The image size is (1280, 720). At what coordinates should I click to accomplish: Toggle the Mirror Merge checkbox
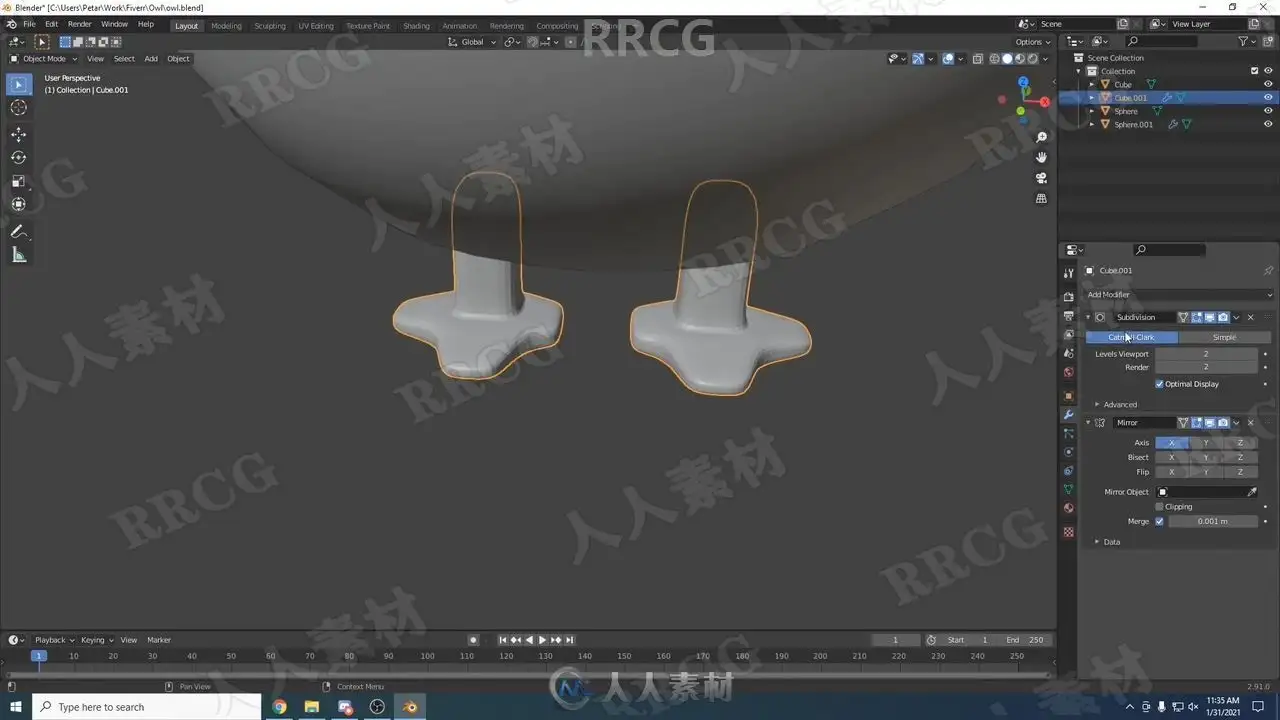point(1160,521)
